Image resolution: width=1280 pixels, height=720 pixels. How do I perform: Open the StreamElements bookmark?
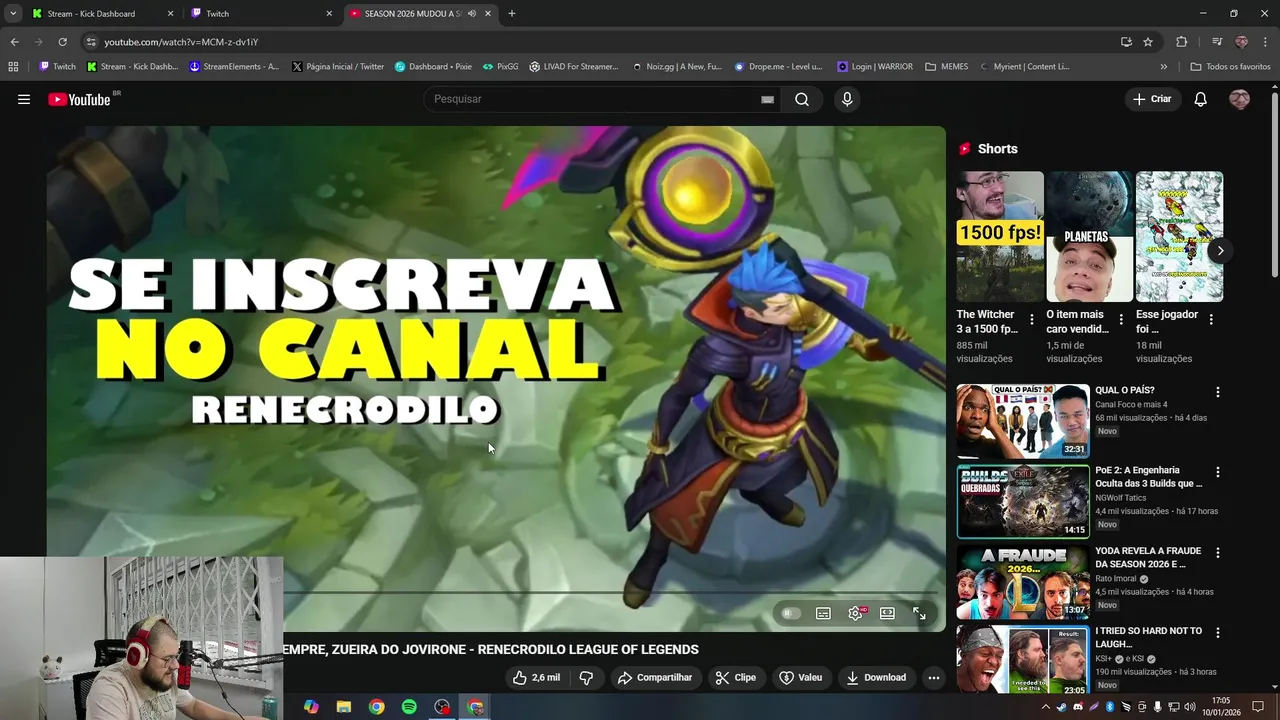tap(235, 67)
